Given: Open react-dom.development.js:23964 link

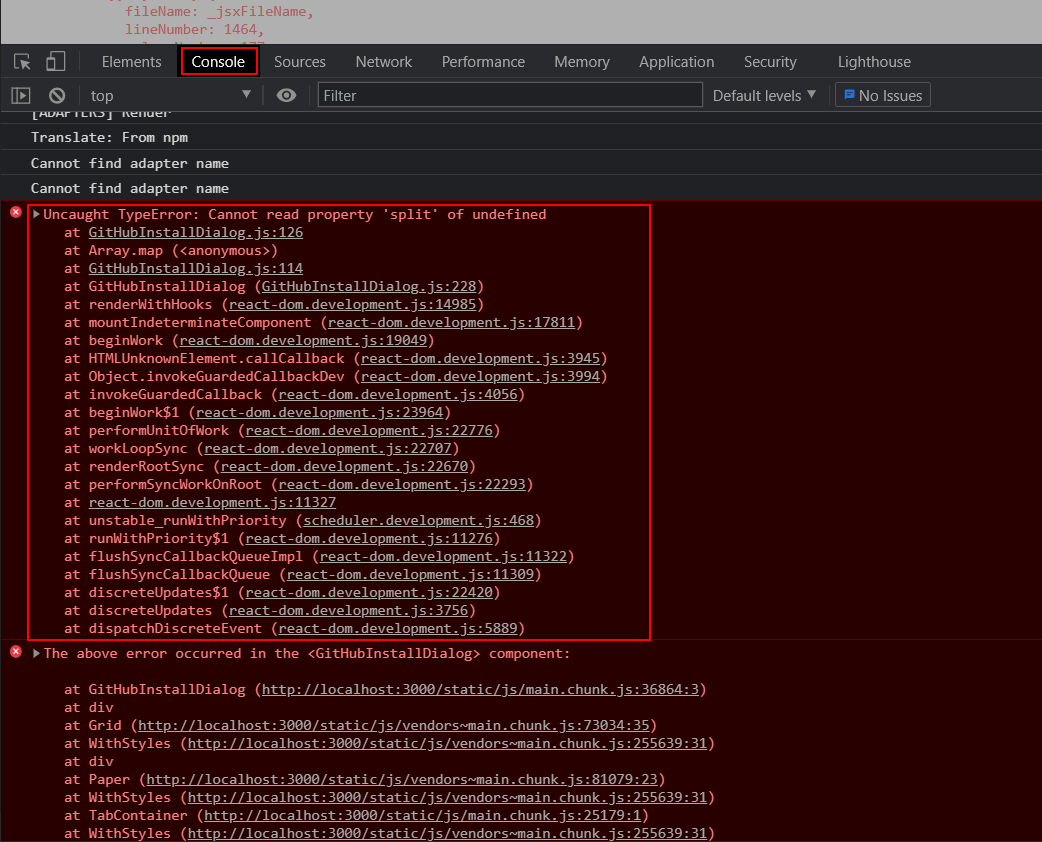Looking at the screenshot, I should 320,412.
